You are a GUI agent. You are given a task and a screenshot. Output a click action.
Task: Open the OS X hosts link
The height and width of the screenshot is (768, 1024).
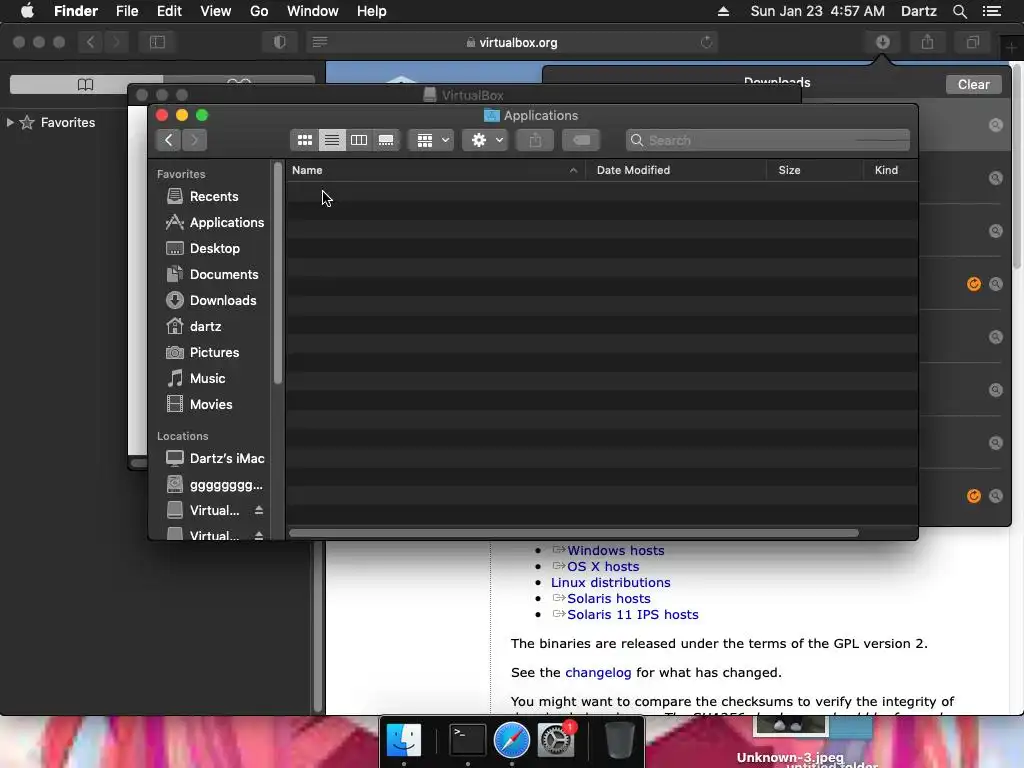[603, 567]
